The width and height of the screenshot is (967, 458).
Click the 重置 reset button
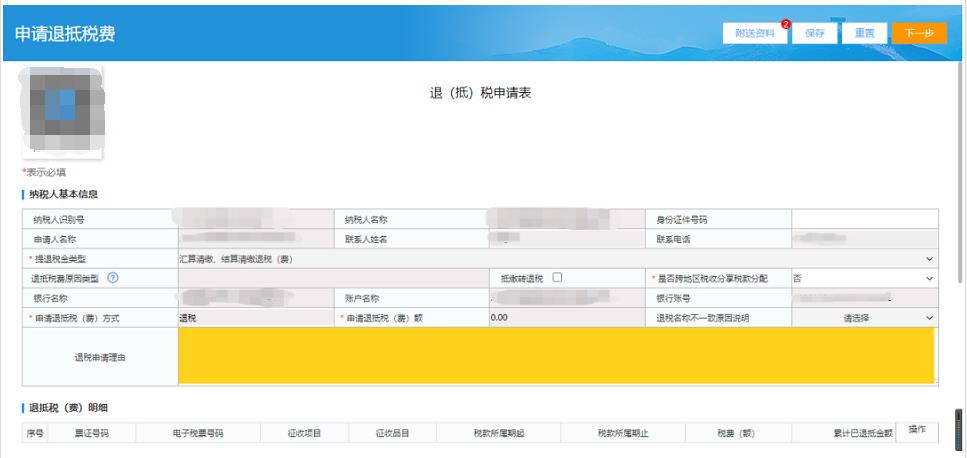[865, 33]
